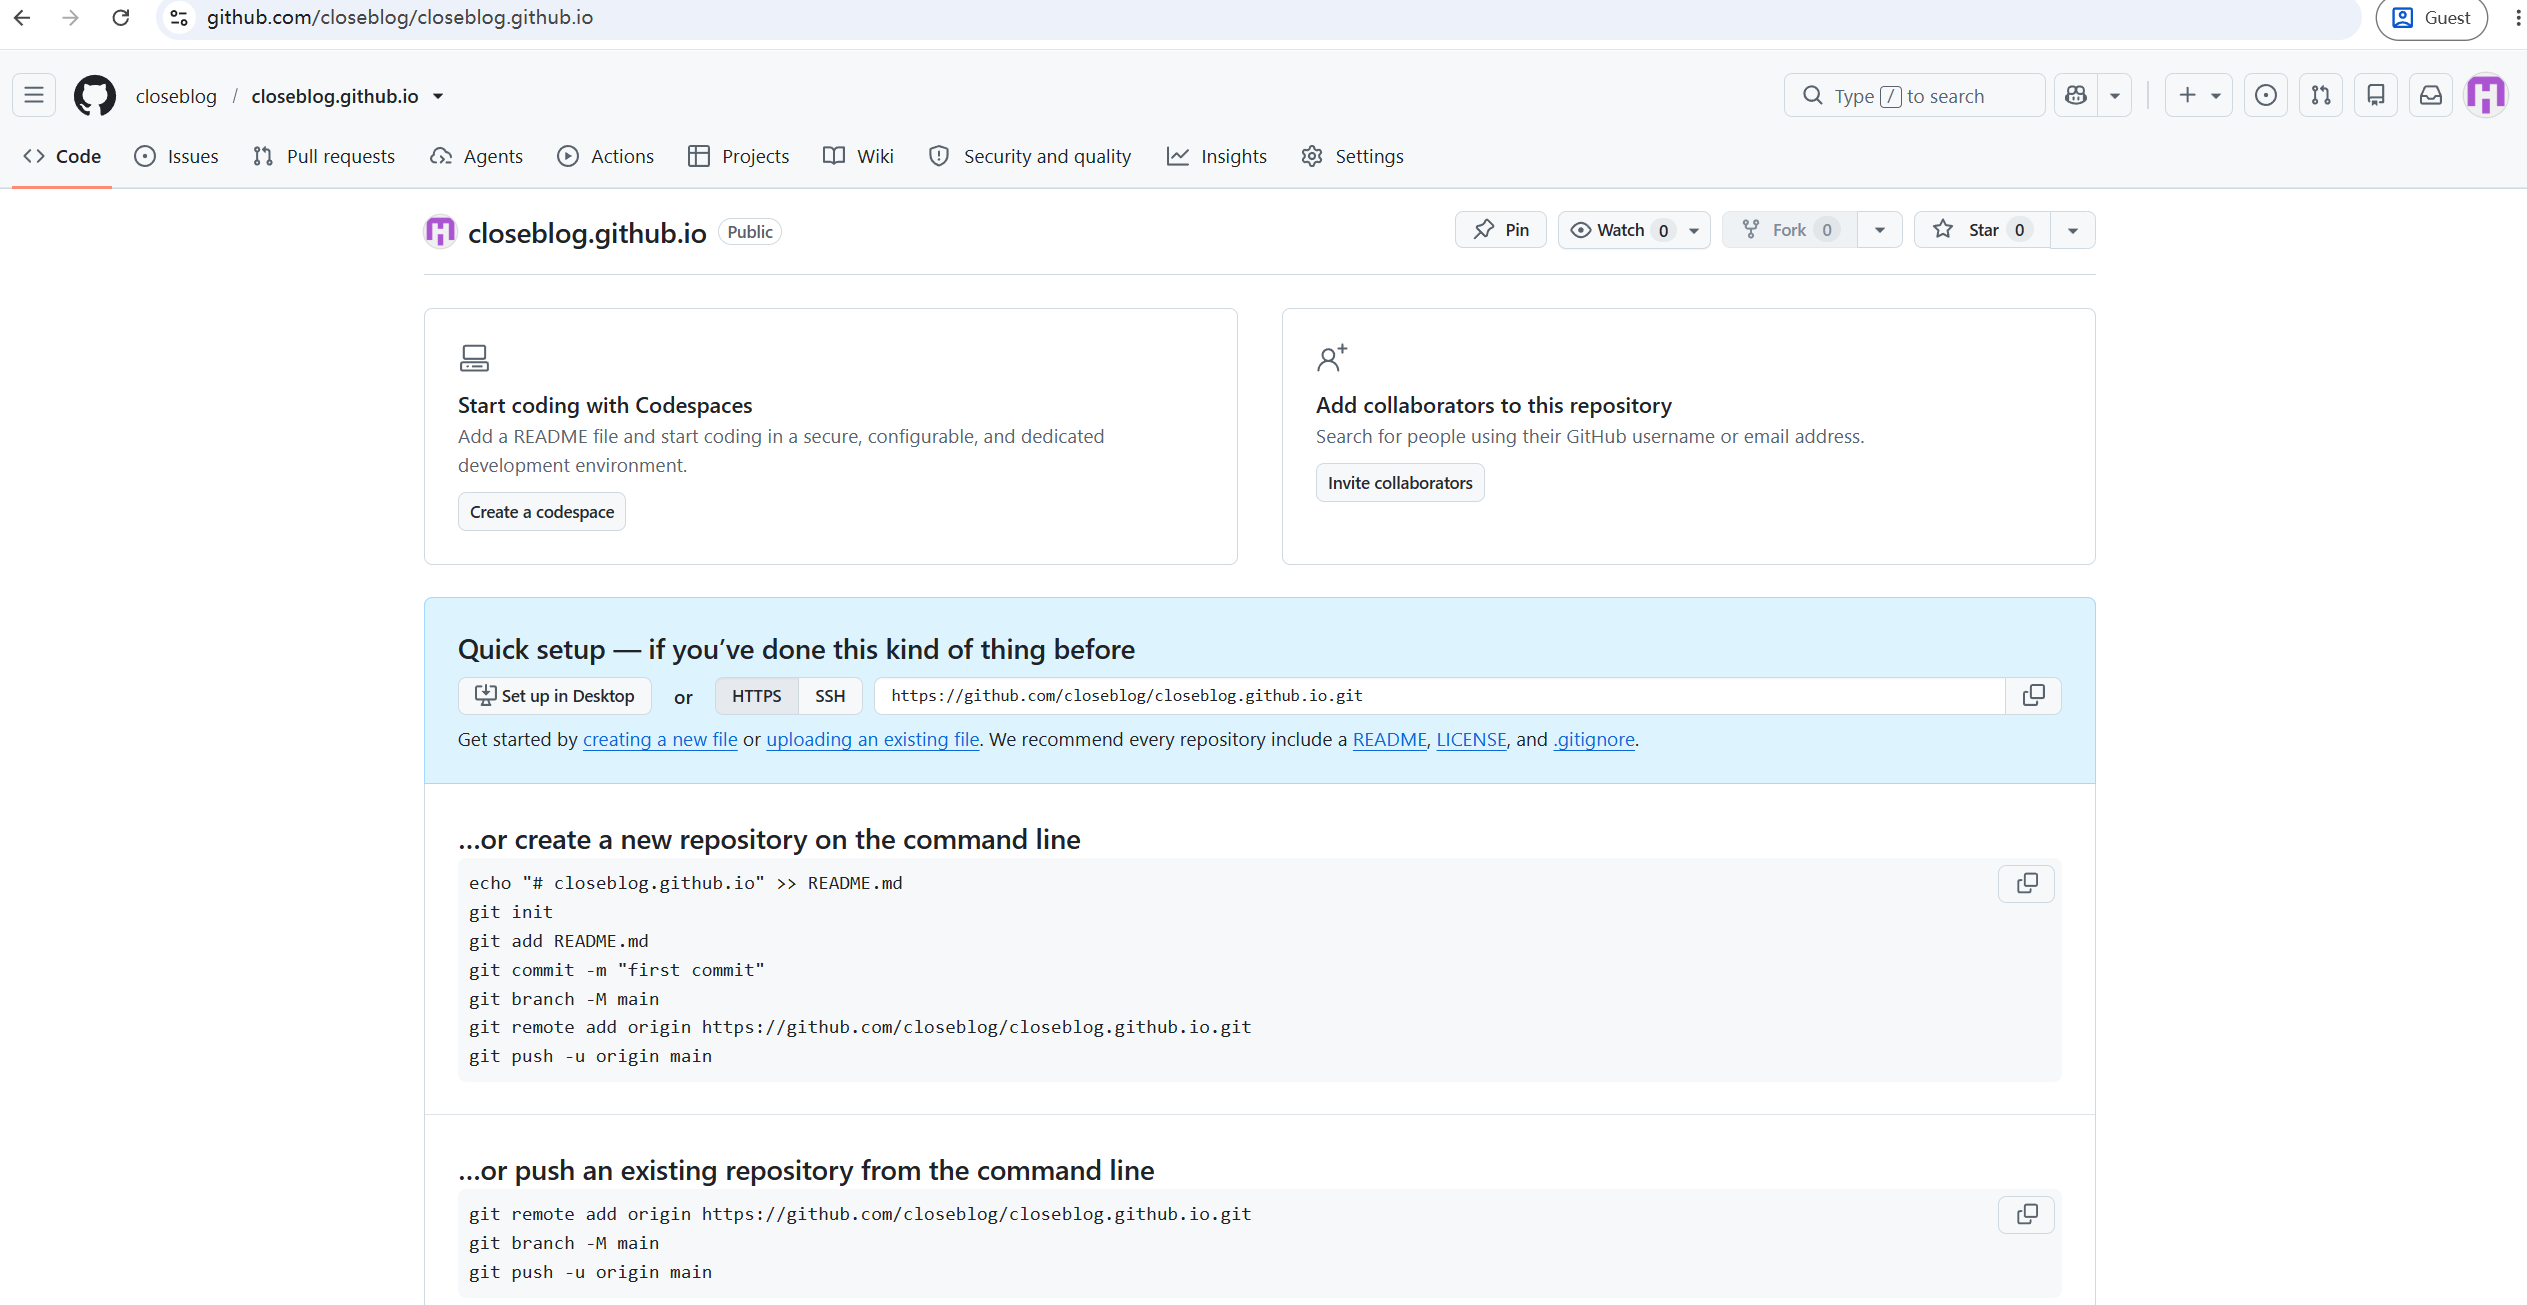Open the Issues tab
Image resolution: width=2527 pixels, height=1305 pixels.
(x=176, y=156)
